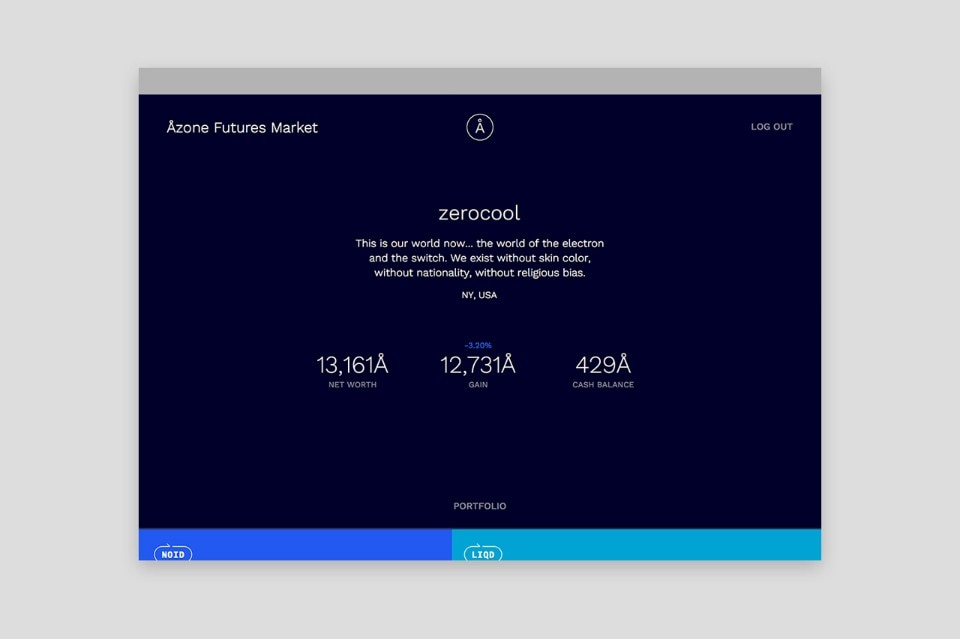Log out of the account

[x=771, y=127]
